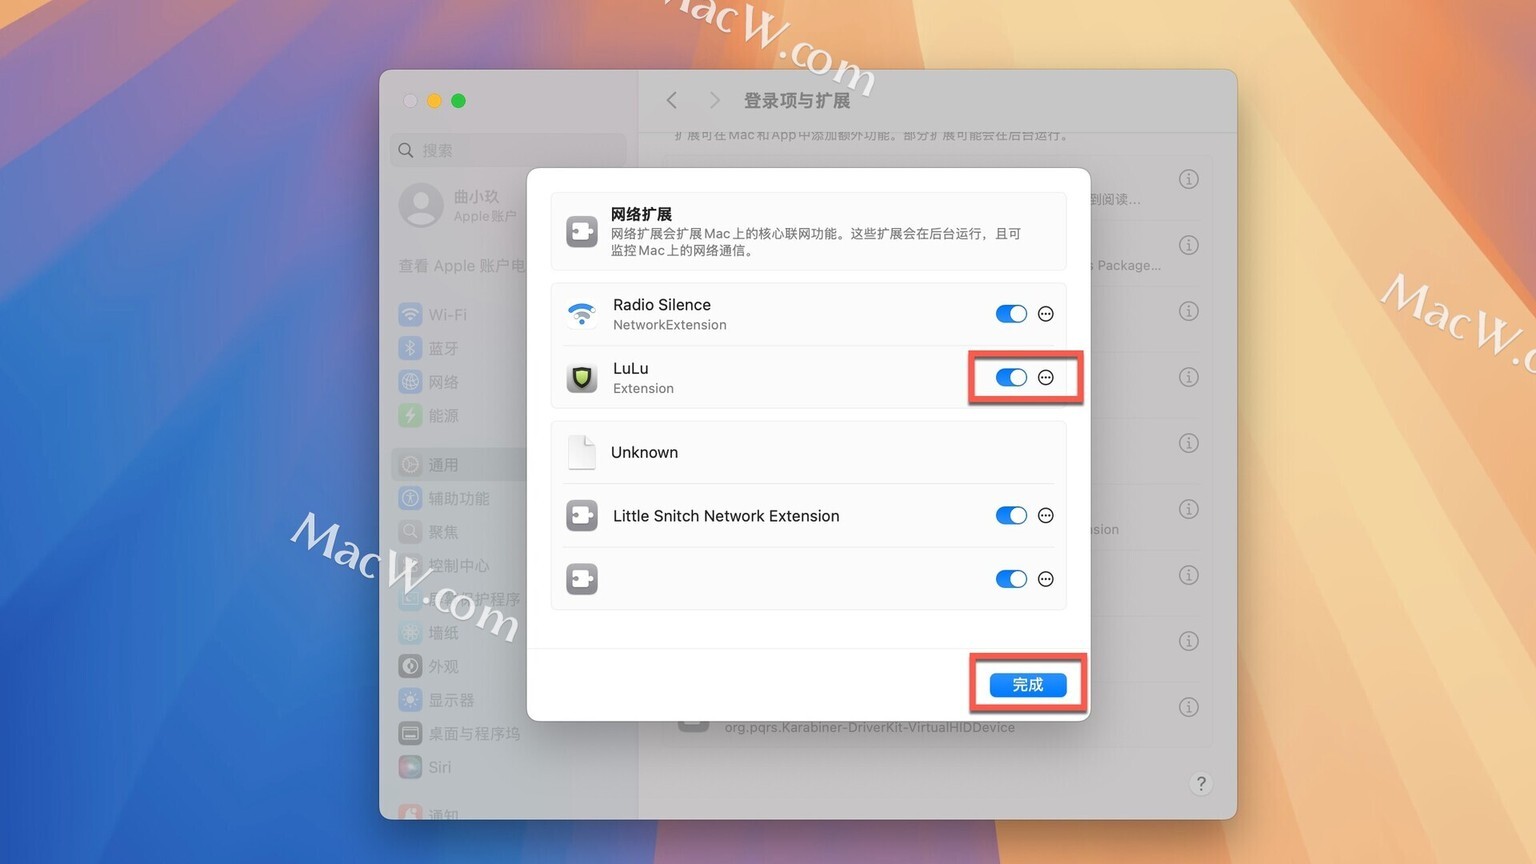Open 显示器 in the sidebar
Screen dimensions: 1536x864
pos(459,700)
